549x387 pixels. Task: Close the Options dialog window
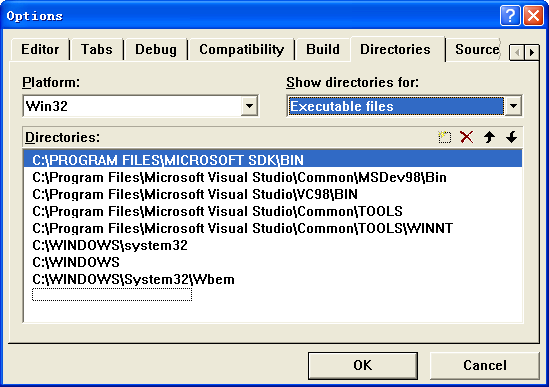pos(533,16)
